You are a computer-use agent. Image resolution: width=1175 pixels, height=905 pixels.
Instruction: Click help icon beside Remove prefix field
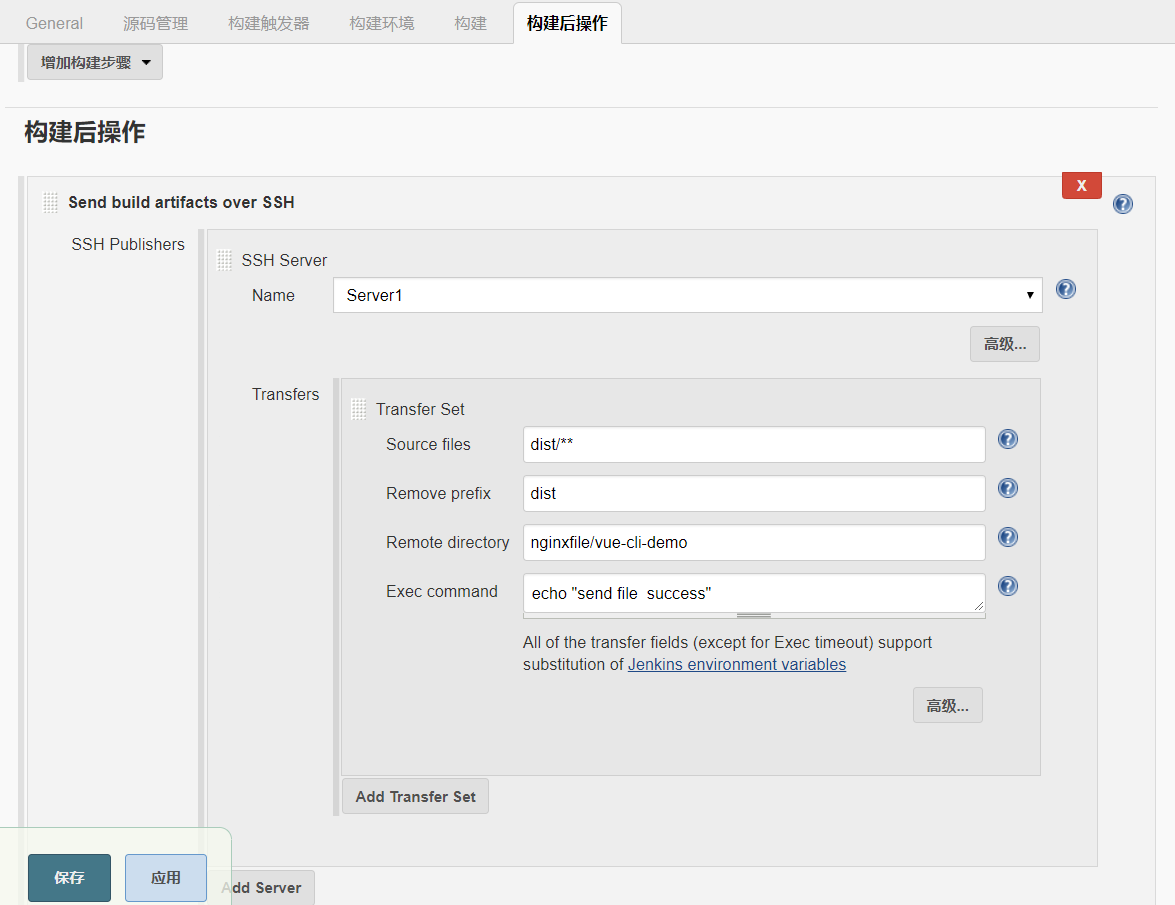click(1008, 488)
